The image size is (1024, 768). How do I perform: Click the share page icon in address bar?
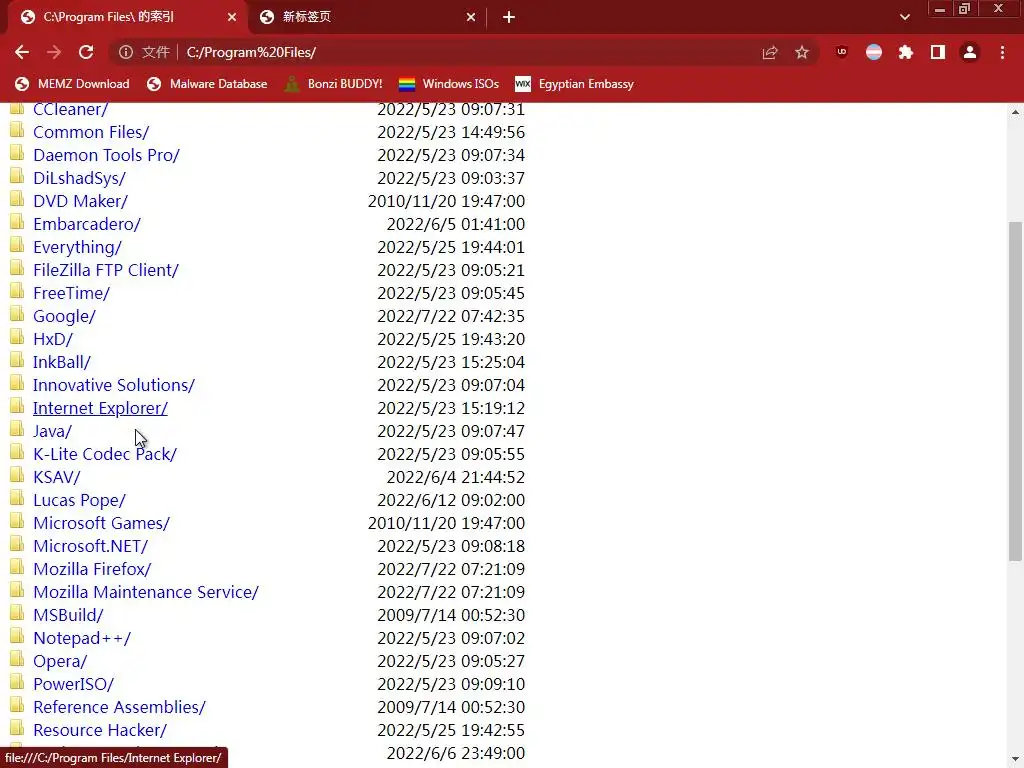(770, 52)
